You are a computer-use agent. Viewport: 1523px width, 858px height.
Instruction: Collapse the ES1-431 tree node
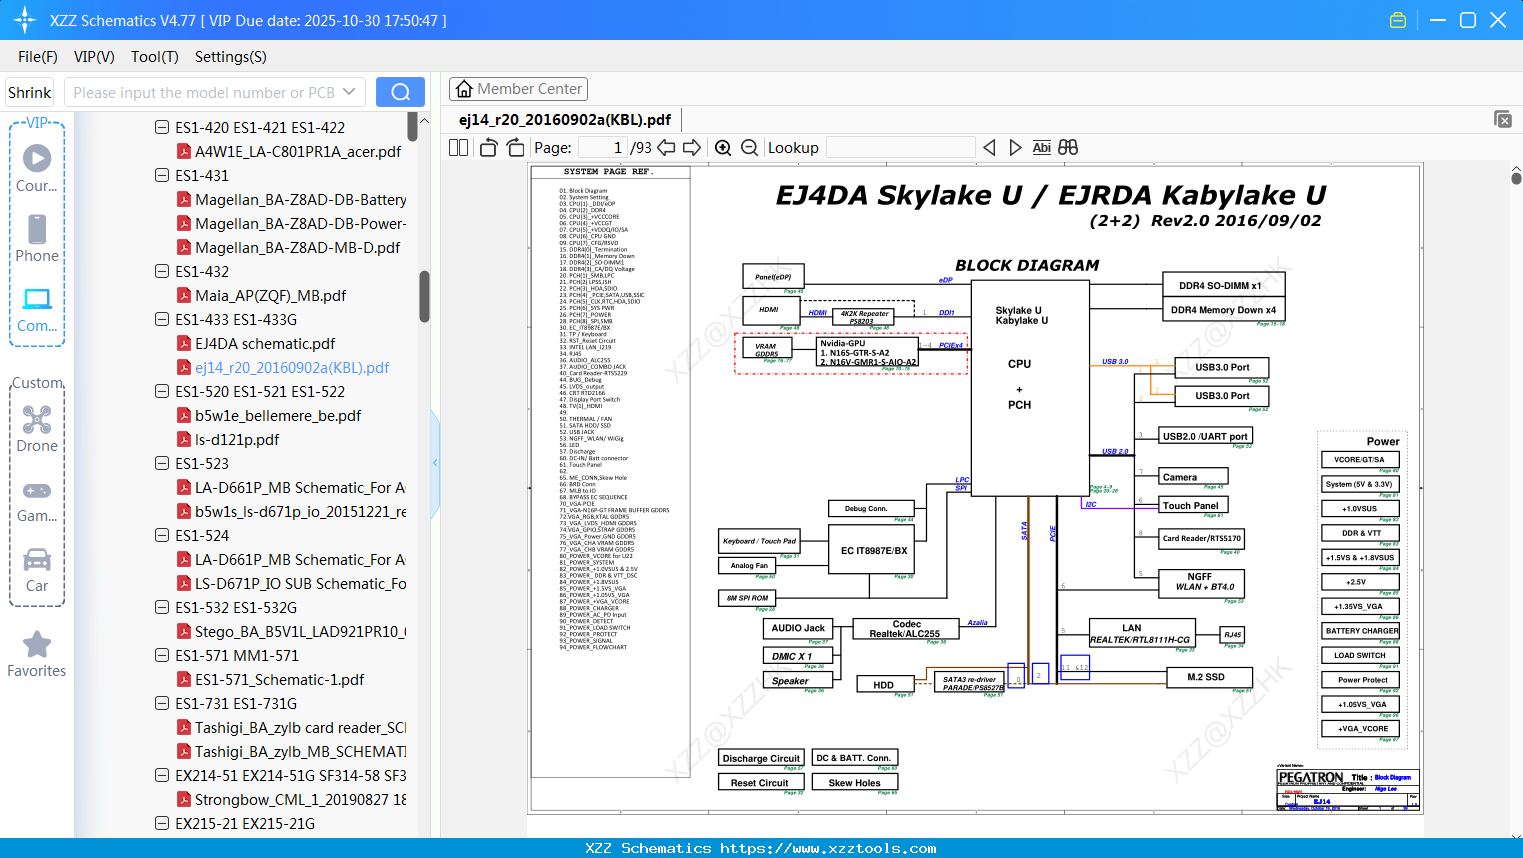coord(162,175)
